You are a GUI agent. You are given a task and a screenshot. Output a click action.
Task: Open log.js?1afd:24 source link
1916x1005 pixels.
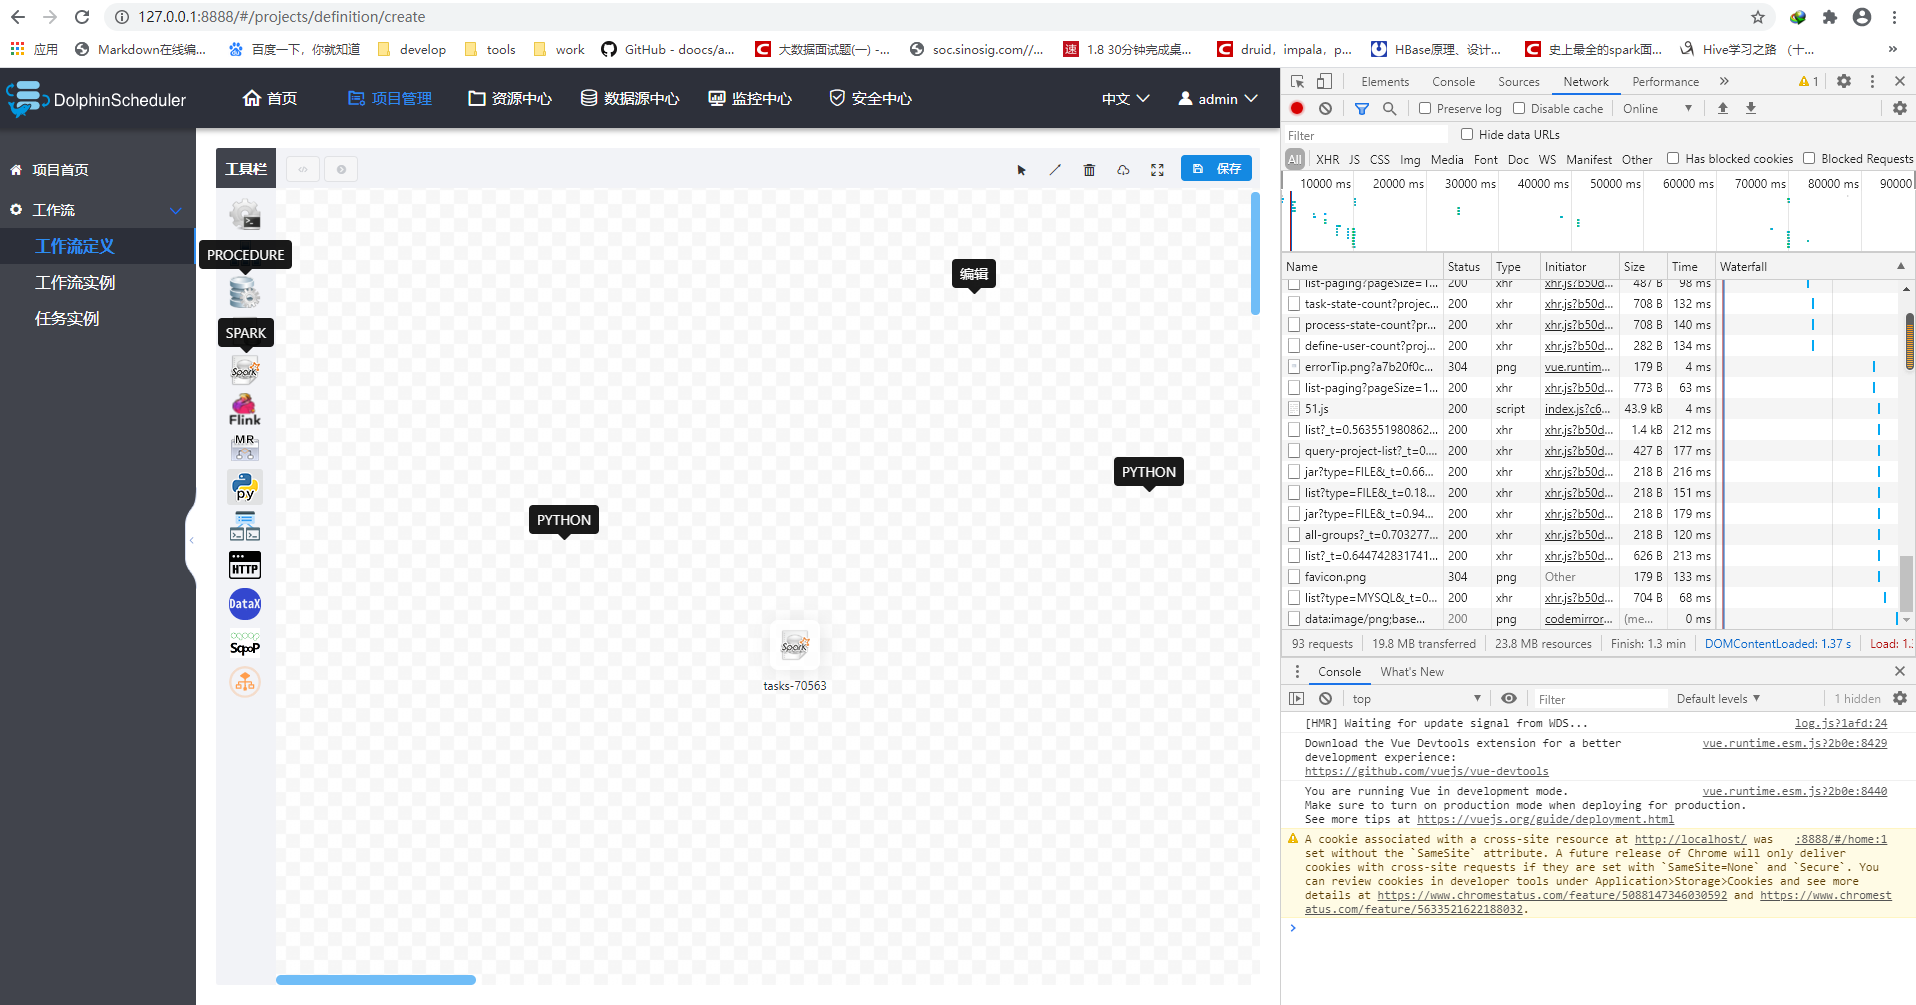1840,723
